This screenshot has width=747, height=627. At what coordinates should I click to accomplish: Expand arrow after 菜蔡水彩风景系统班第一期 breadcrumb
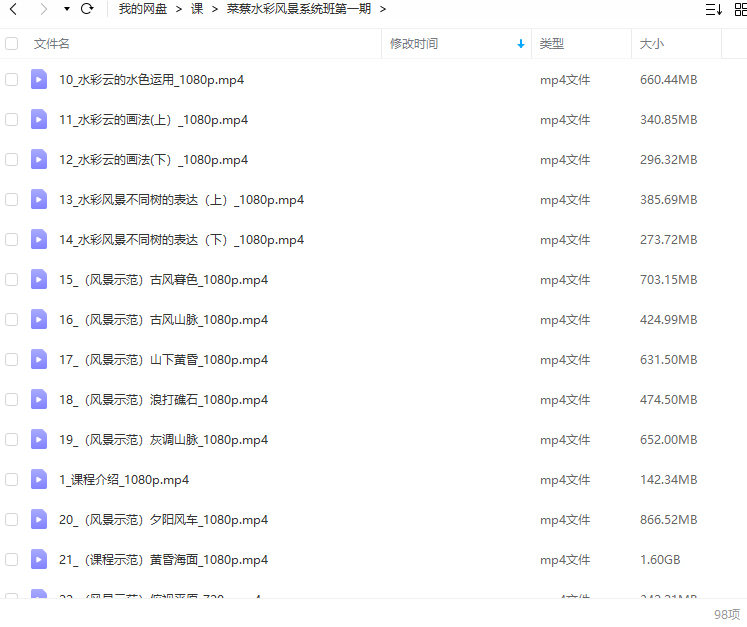[383, 9]
